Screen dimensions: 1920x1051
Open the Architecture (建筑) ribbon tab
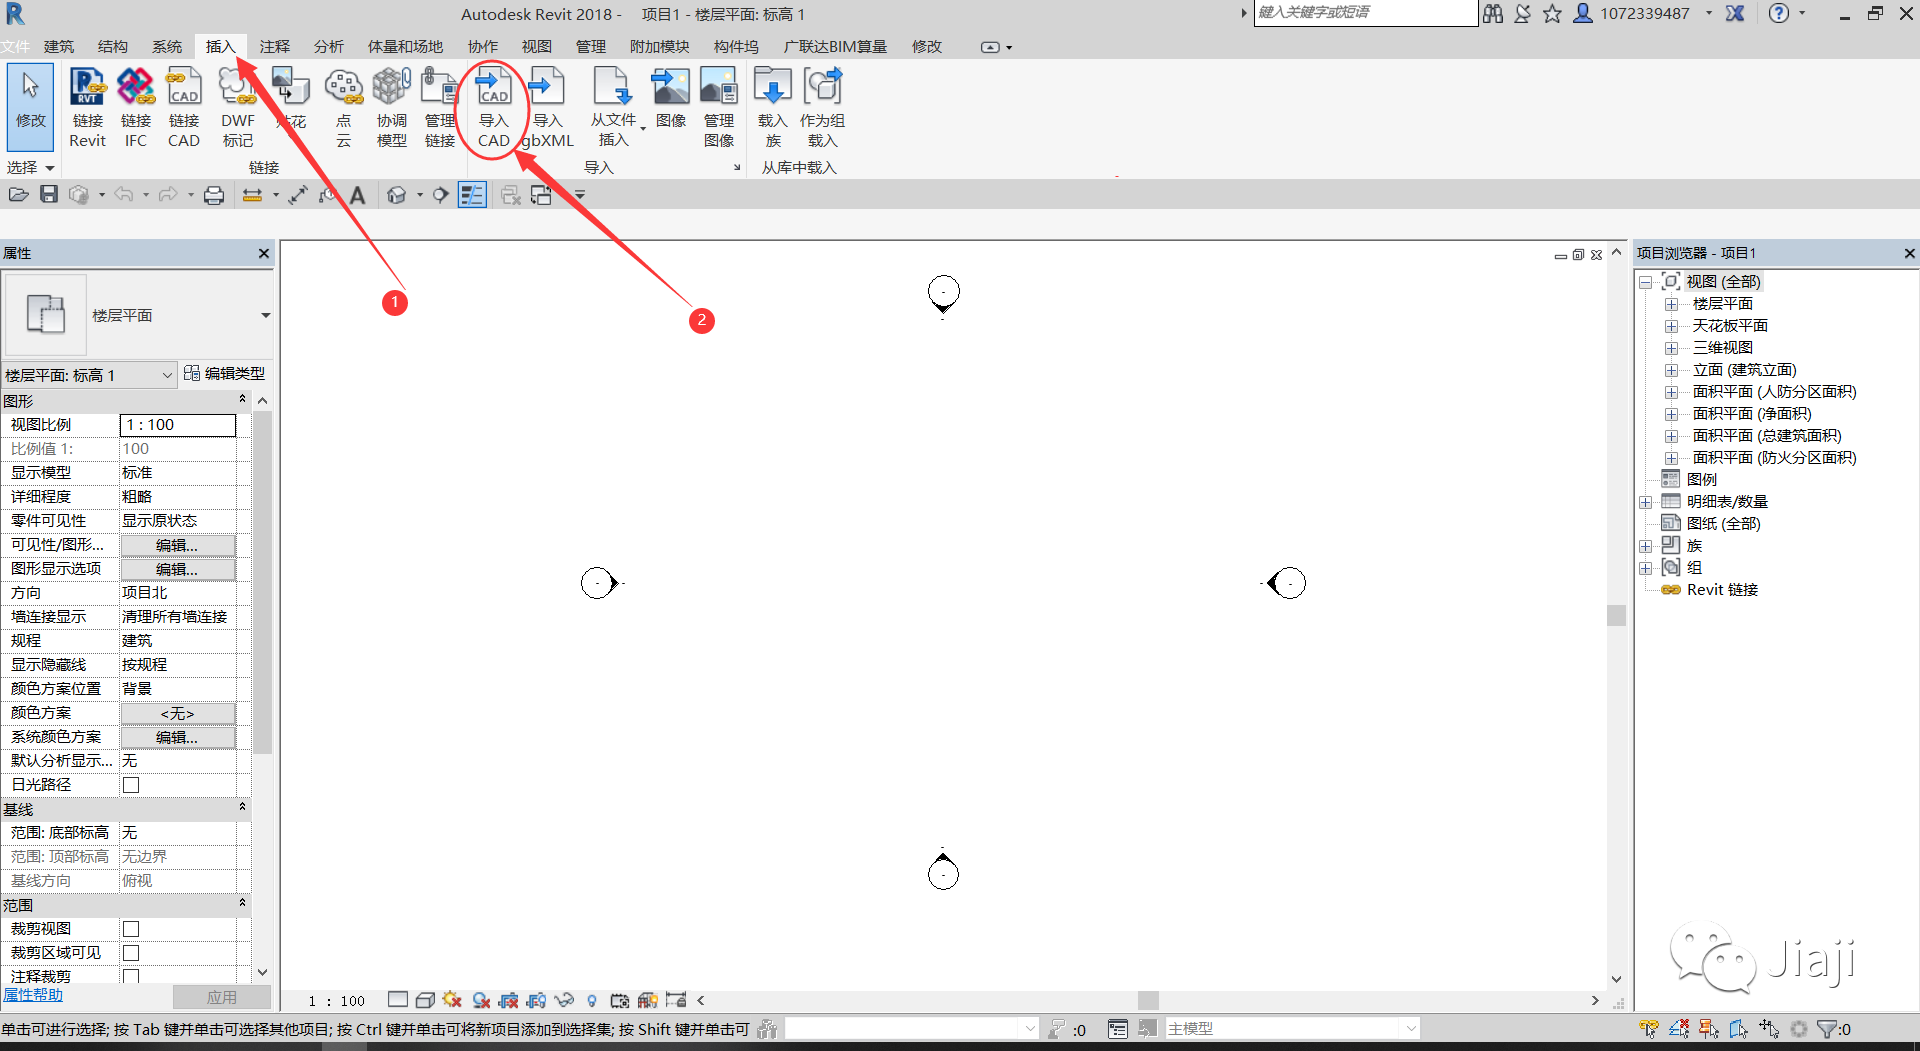pyautogui.click(x=59, y=47)
